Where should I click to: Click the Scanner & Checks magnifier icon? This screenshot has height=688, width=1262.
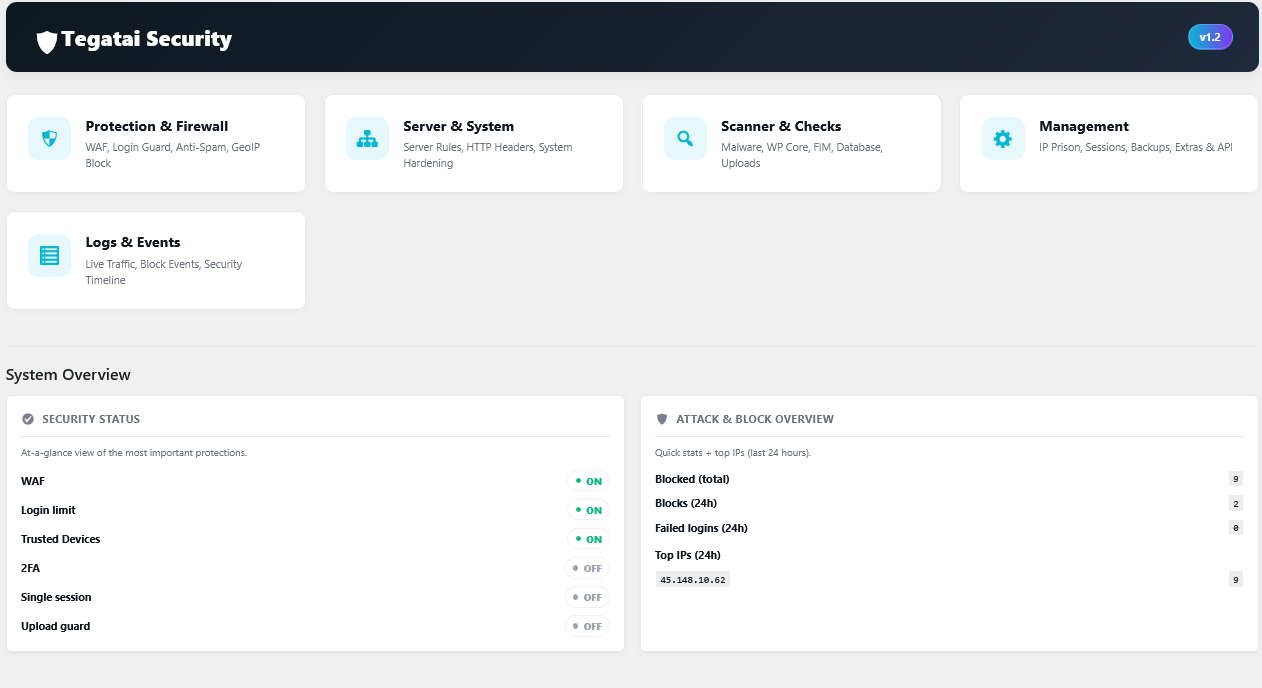[685, 138]
